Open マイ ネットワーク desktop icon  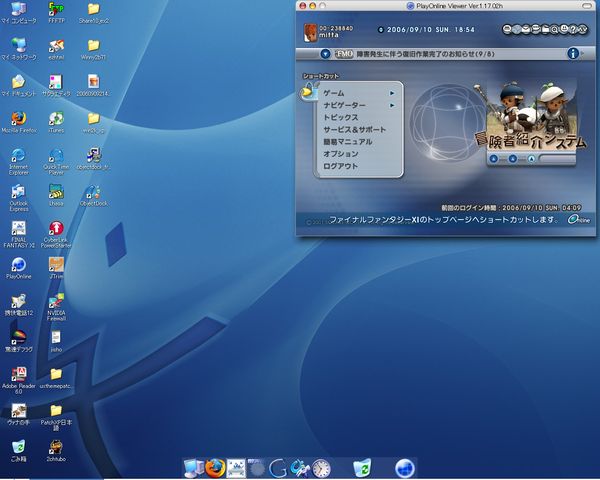pyautogui.click(x=18, y=50)
